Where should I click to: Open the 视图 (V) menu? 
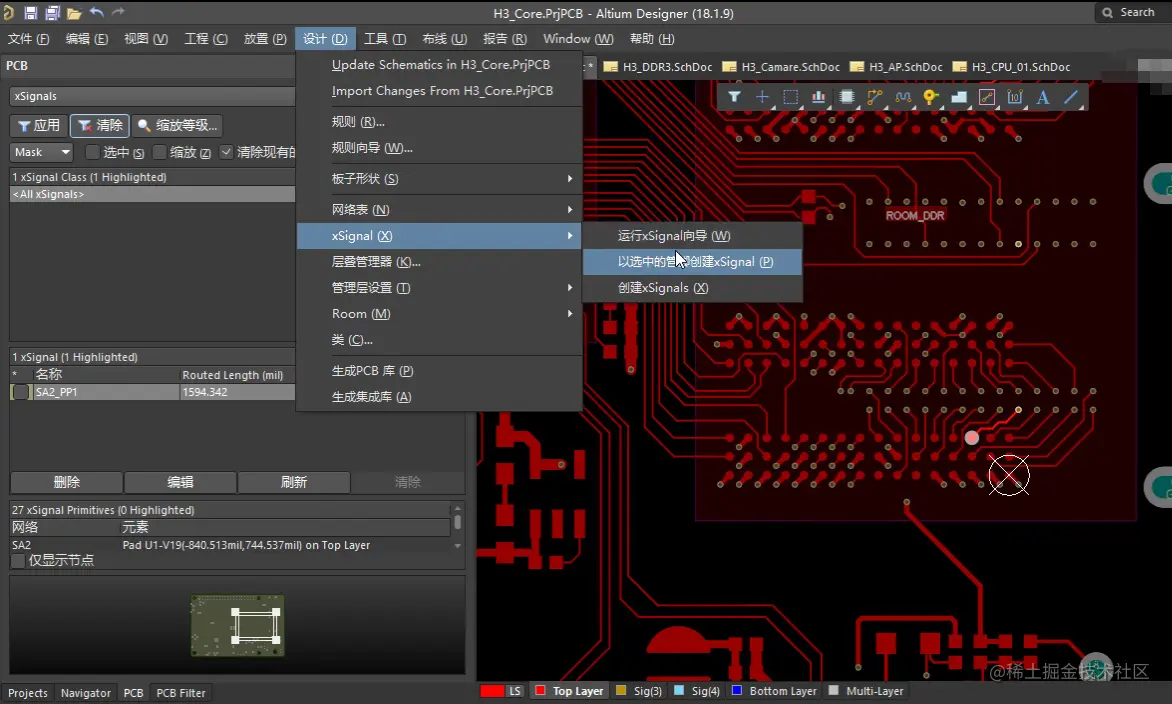146,39
